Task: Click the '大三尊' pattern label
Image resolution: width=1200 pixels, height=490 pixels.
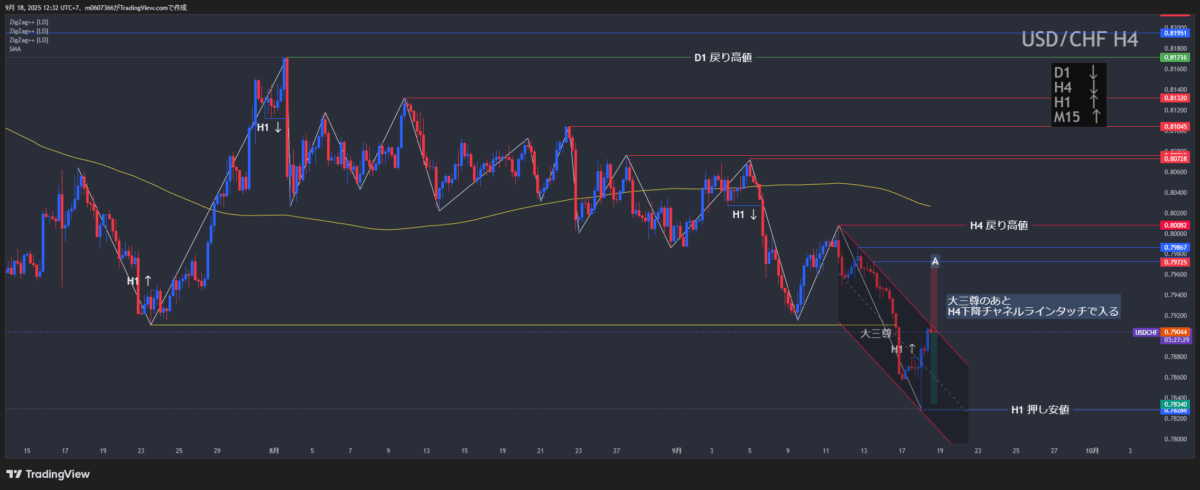Action: pyautogui.click(x=864, y=332)
